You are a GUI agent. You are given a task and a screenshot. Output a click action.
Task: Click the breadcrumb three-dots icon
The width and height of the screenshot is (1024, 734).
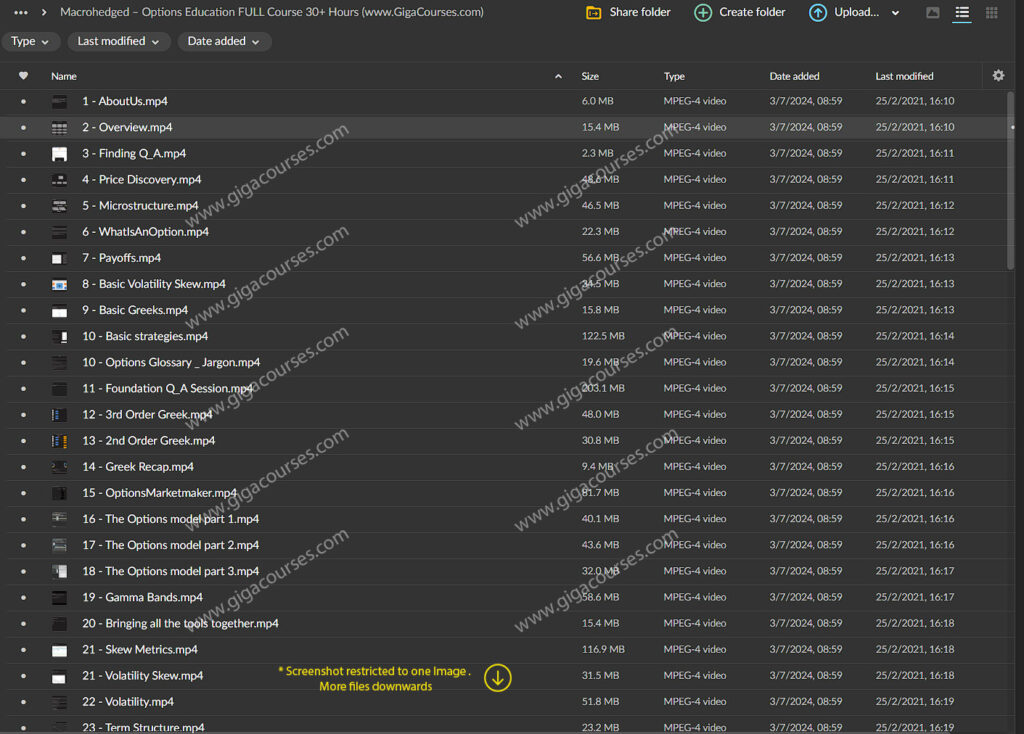(20, 13)
